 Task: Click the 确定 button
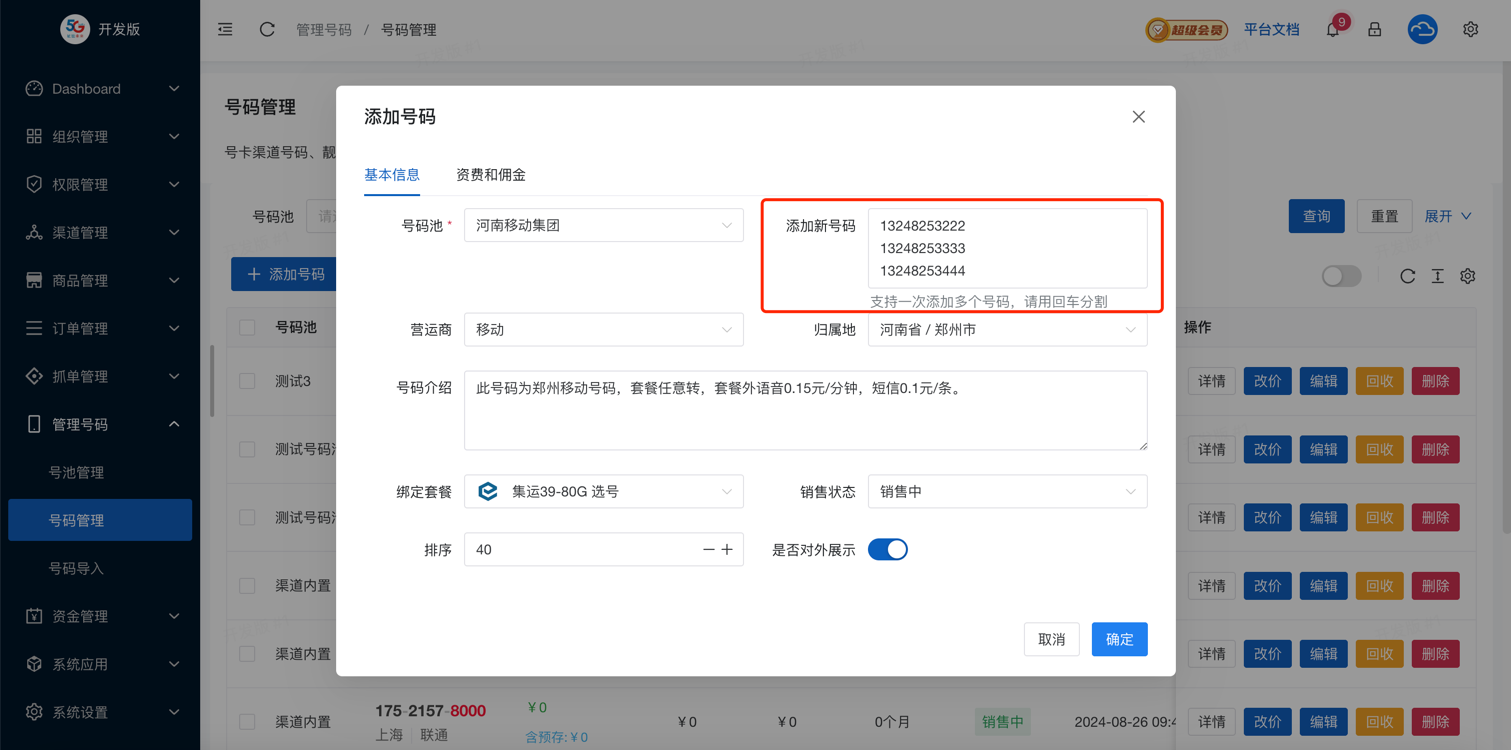coord(1119,640)
